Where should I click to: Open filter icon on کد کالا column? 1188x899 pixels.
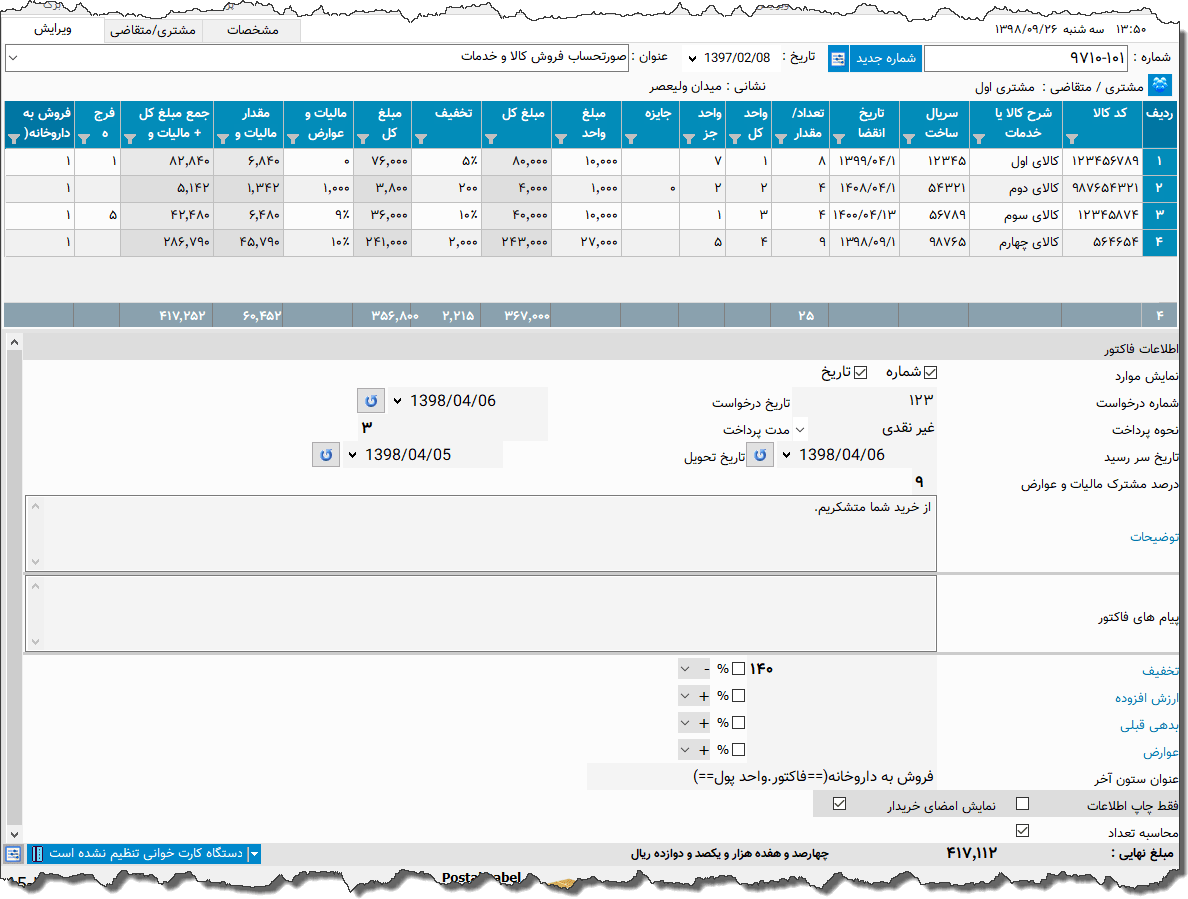(x=1073, y=139)
